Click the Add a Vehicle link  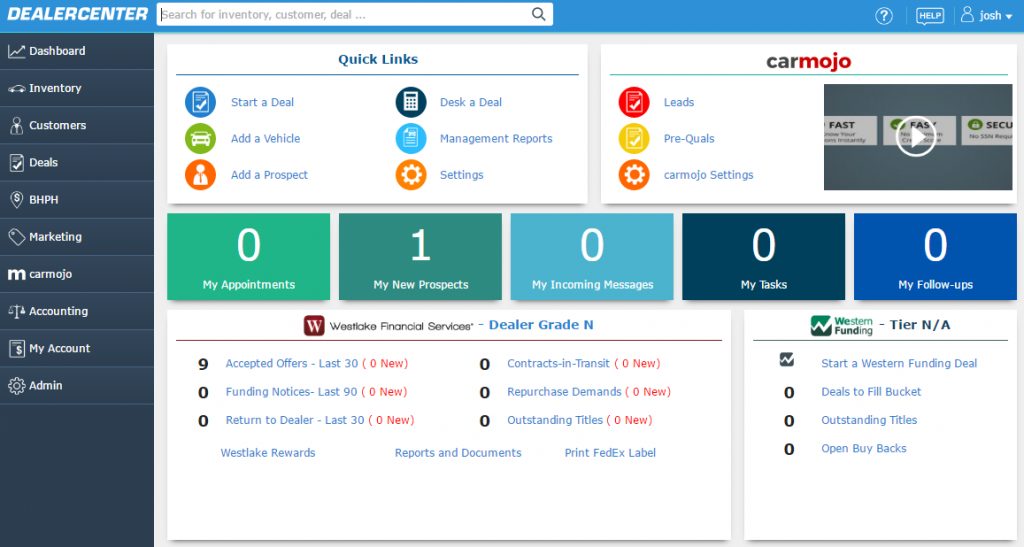(266, 138)
